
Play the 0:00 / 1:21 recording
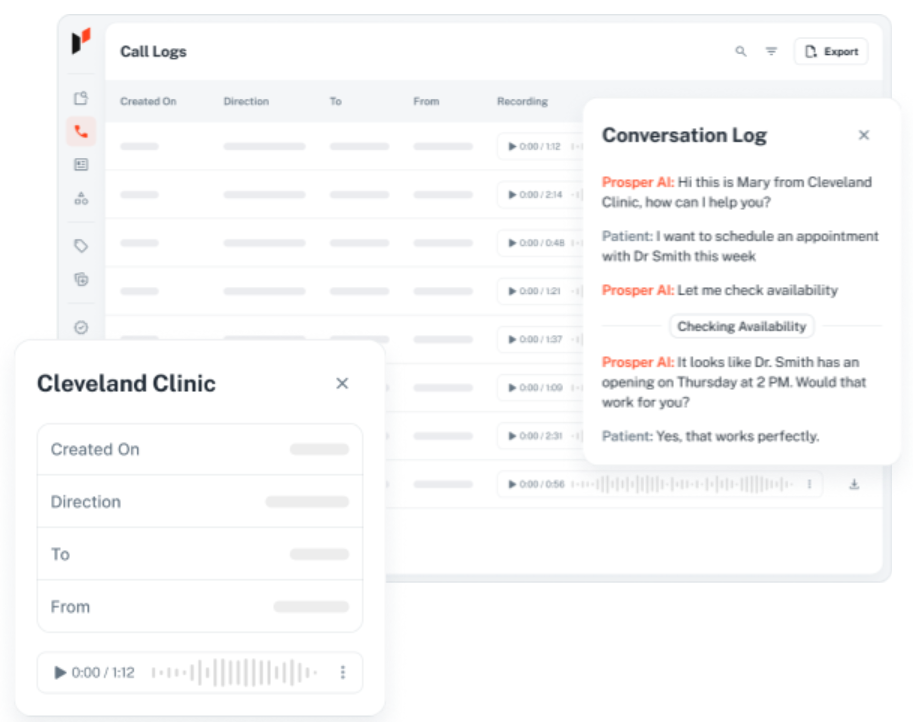pyautogui.click(x=512, y=291)
